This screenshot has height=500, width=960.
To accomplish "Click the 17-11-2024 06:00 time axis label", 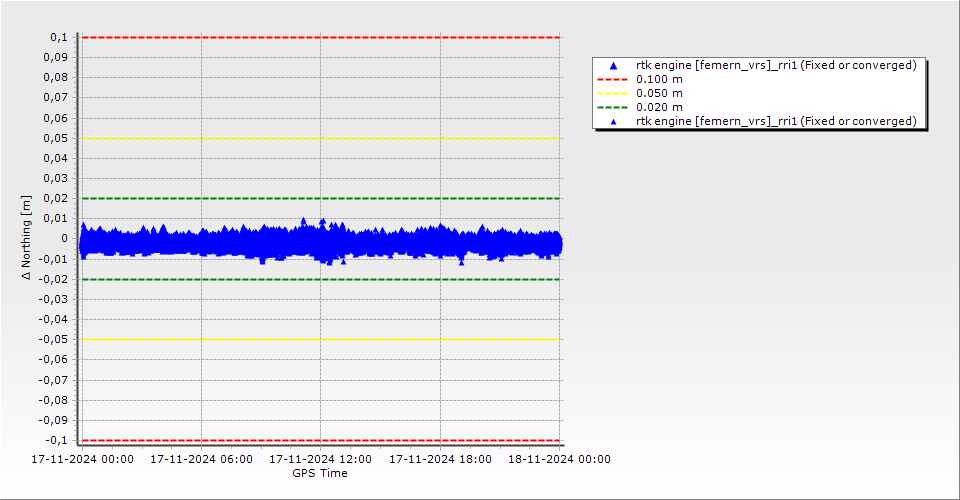I will coord(201,460).
